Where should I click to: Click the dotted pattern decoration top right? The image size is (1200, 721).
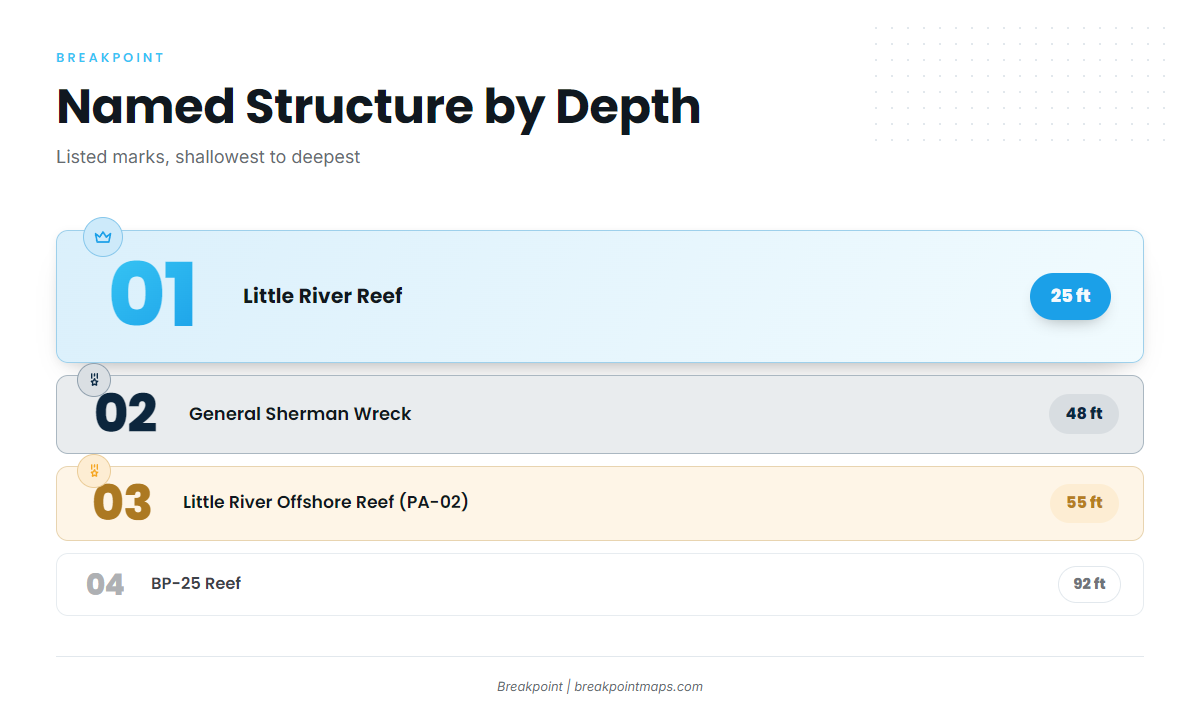coord(1021,86)
